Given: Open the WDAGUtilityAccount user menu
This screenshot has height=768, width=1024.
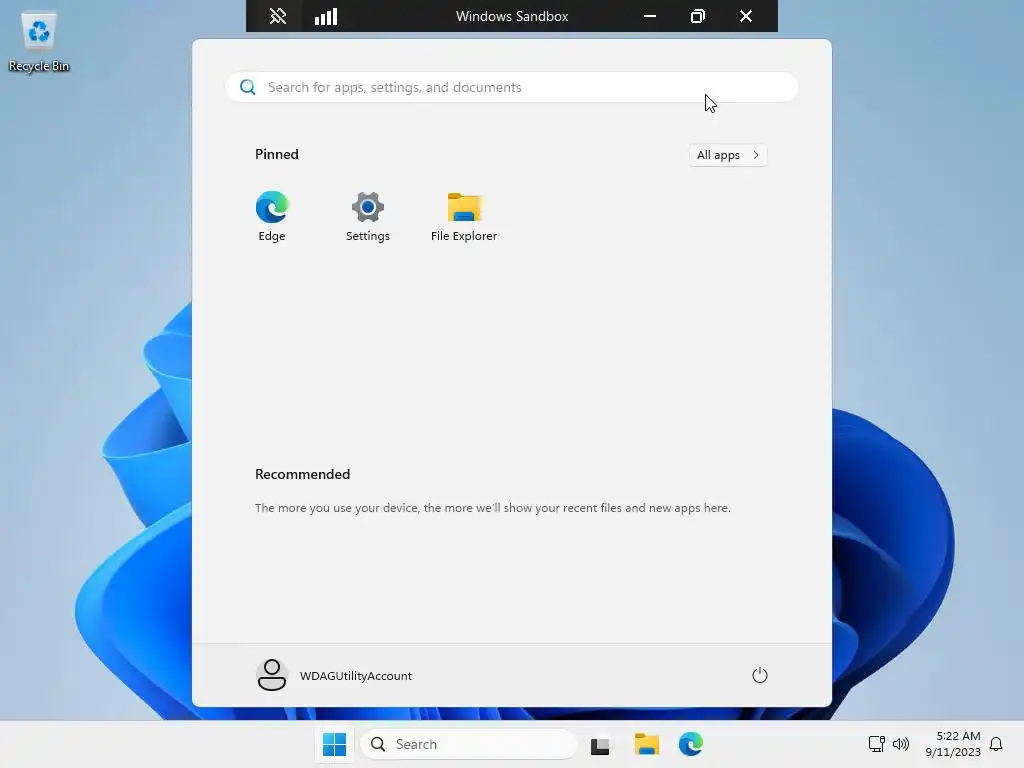Looking at the screenshot, I should click(334, 675).
